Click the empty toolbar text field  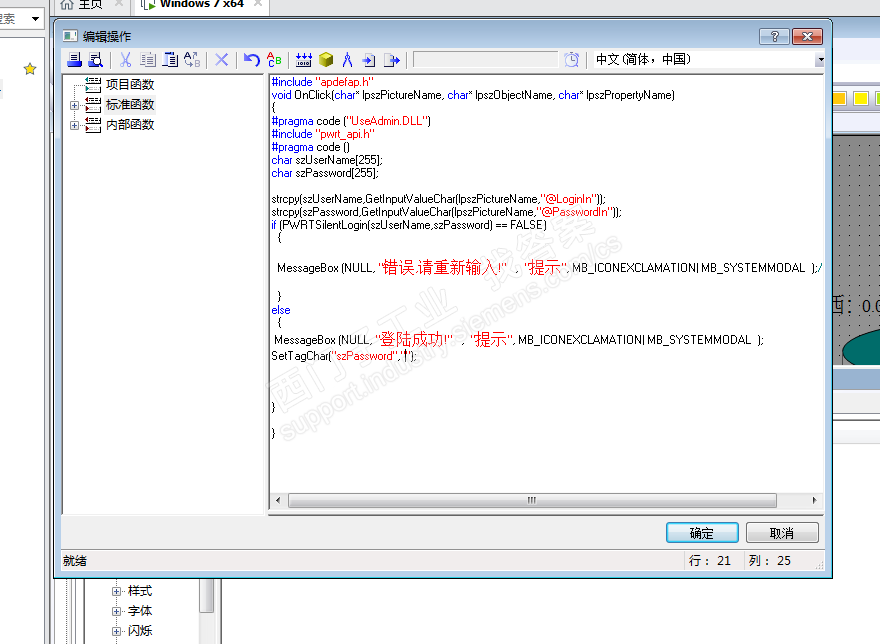pyautogui.click(x=485, y=60)
